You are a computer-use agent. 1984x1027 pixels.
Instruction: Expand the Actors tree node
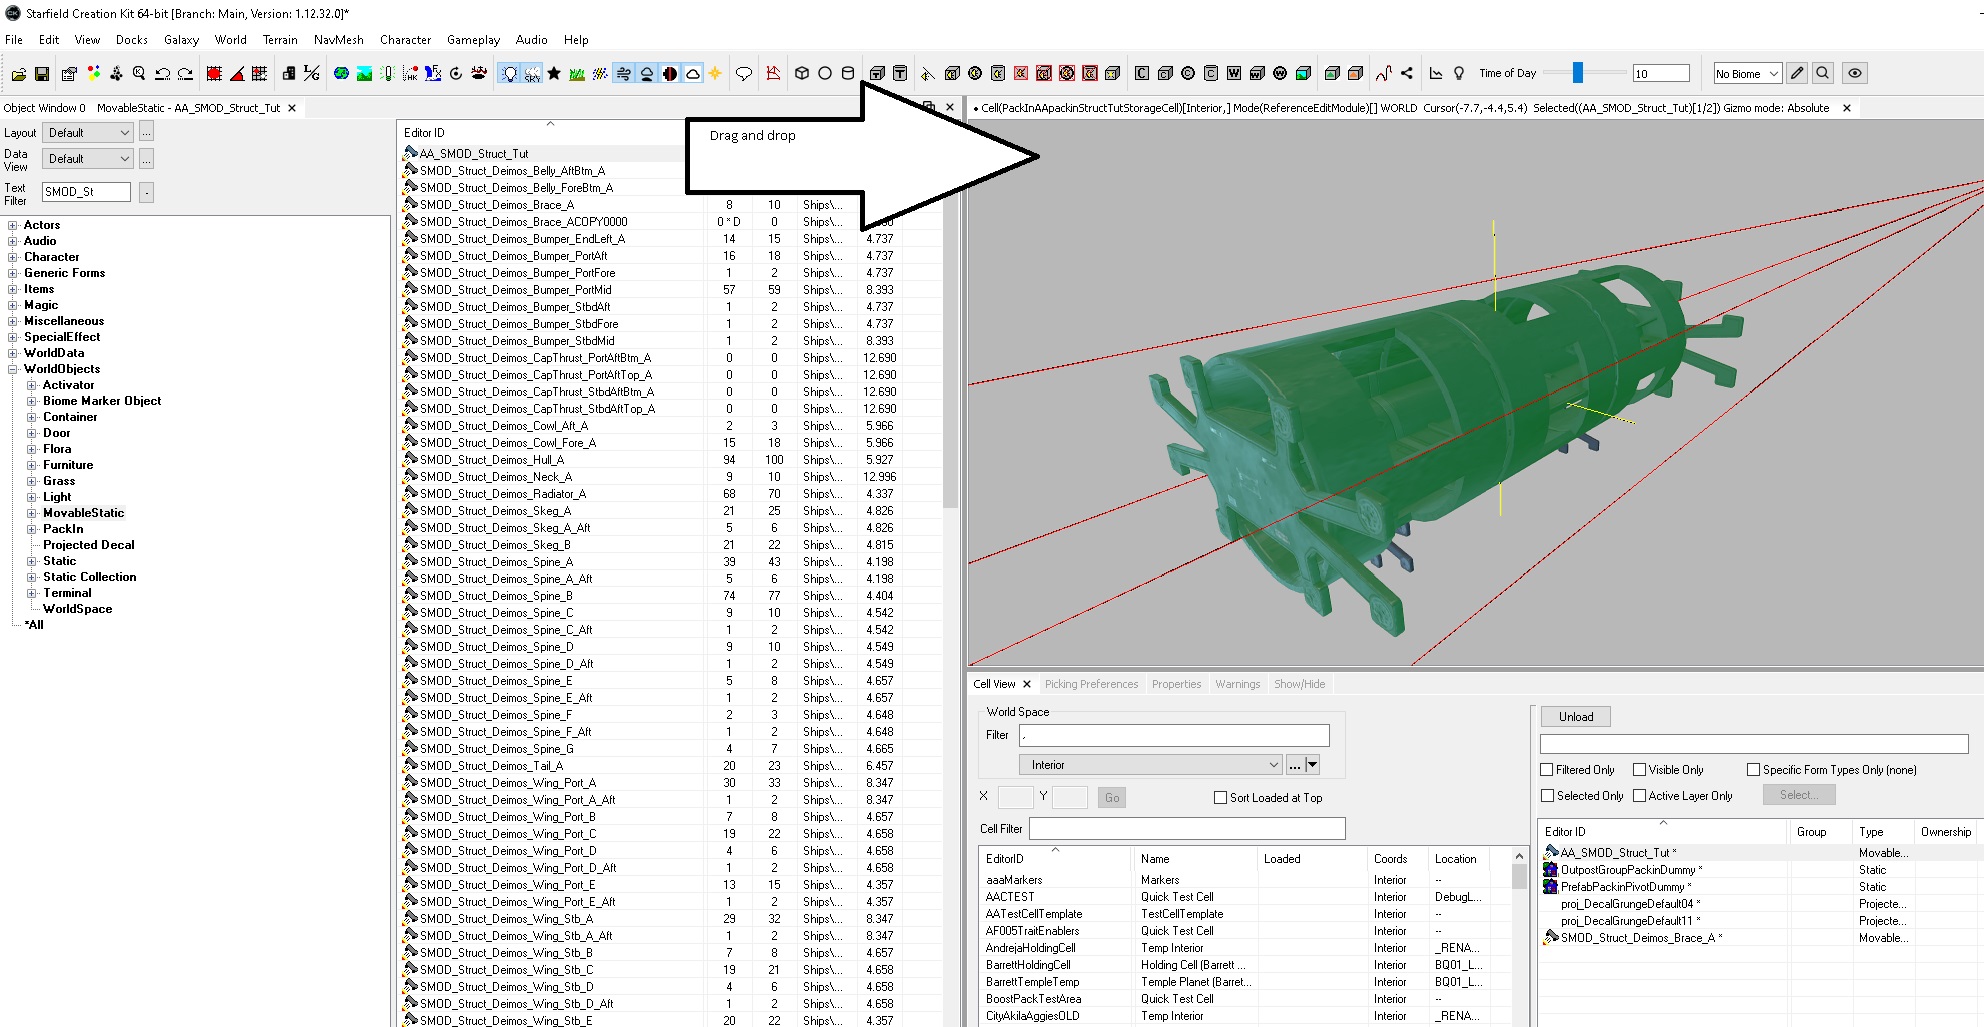click(x=13, y=225)
